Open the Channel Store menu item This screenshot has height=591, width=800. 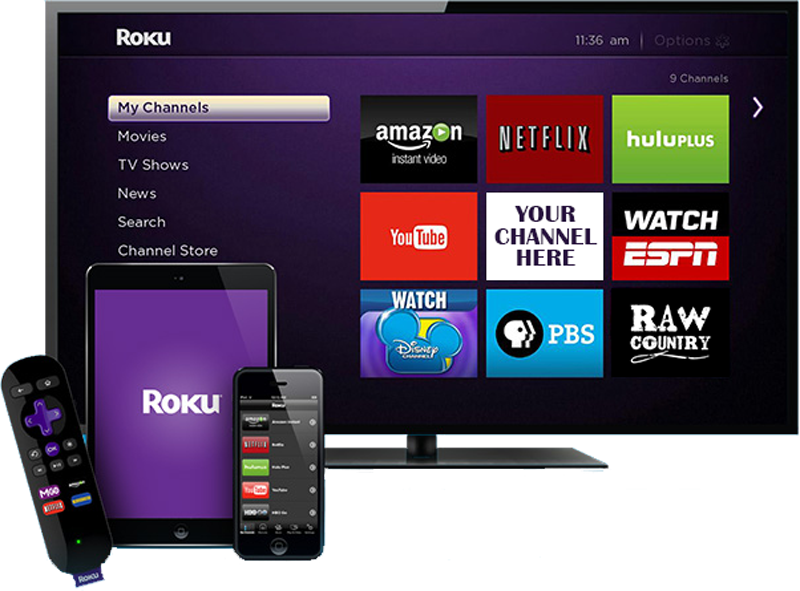[x=167, y=250]
